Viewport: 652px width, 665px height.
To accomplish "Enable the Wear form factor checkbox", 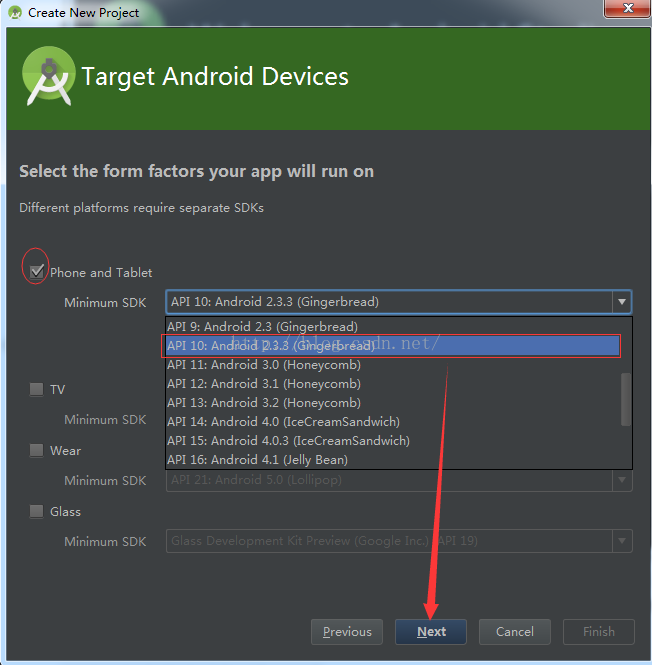I will pos(36,450).
